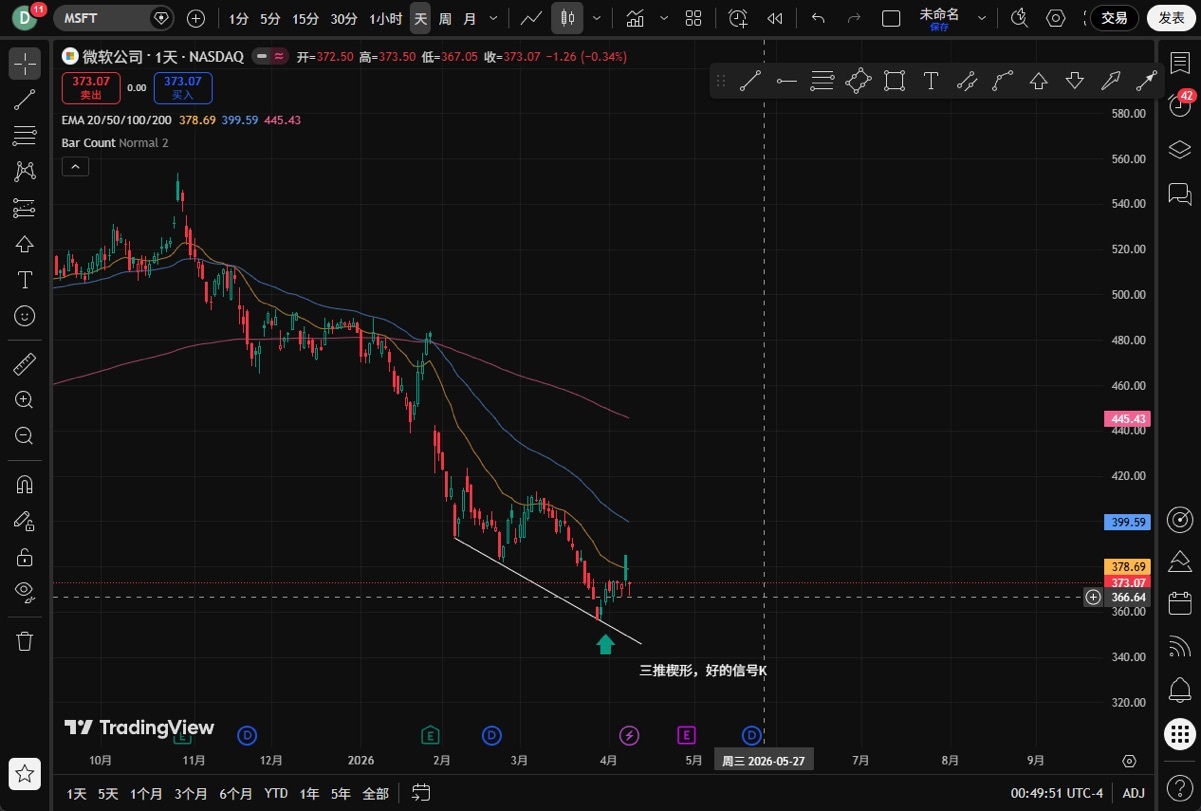
Task: Toggle ADJ adjusted data setting
Action: coord(1133,793)
